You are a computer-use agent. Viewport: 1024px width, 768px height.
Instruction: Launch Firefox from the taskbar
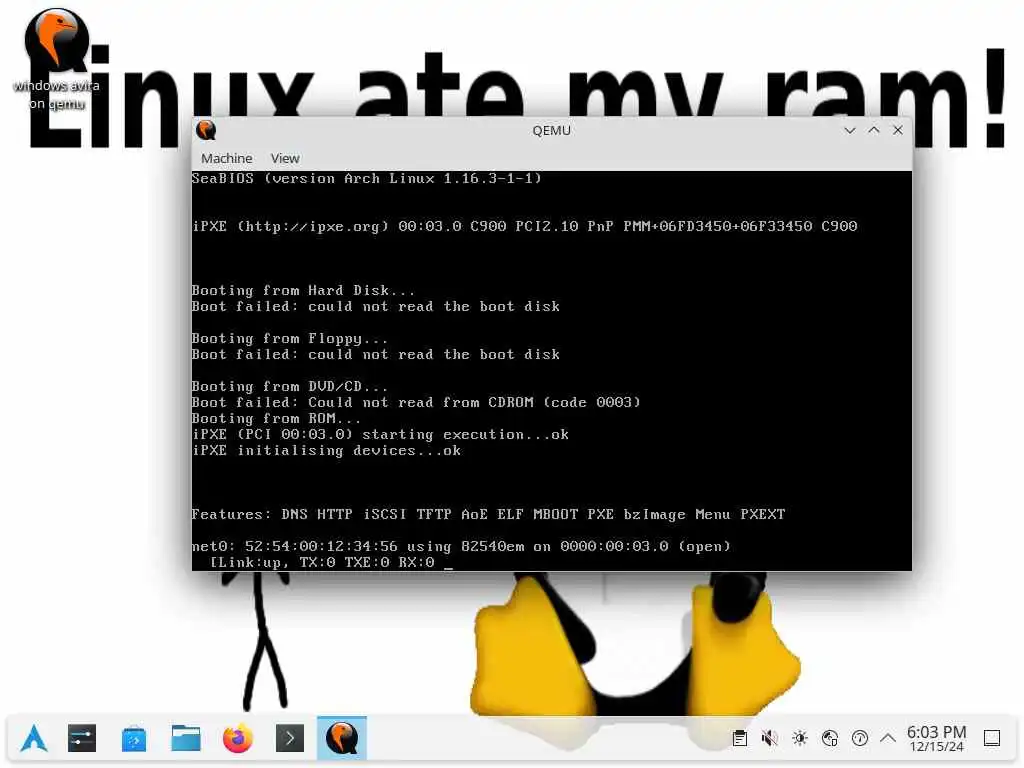pos(238,739)
